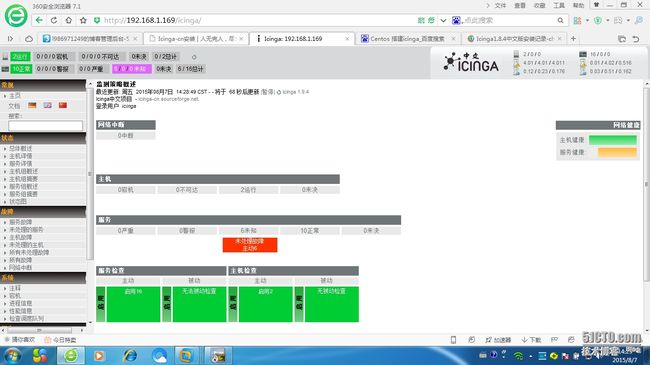
Task: Click the cloud icon beside tab bar
Action: click(29, 39)
